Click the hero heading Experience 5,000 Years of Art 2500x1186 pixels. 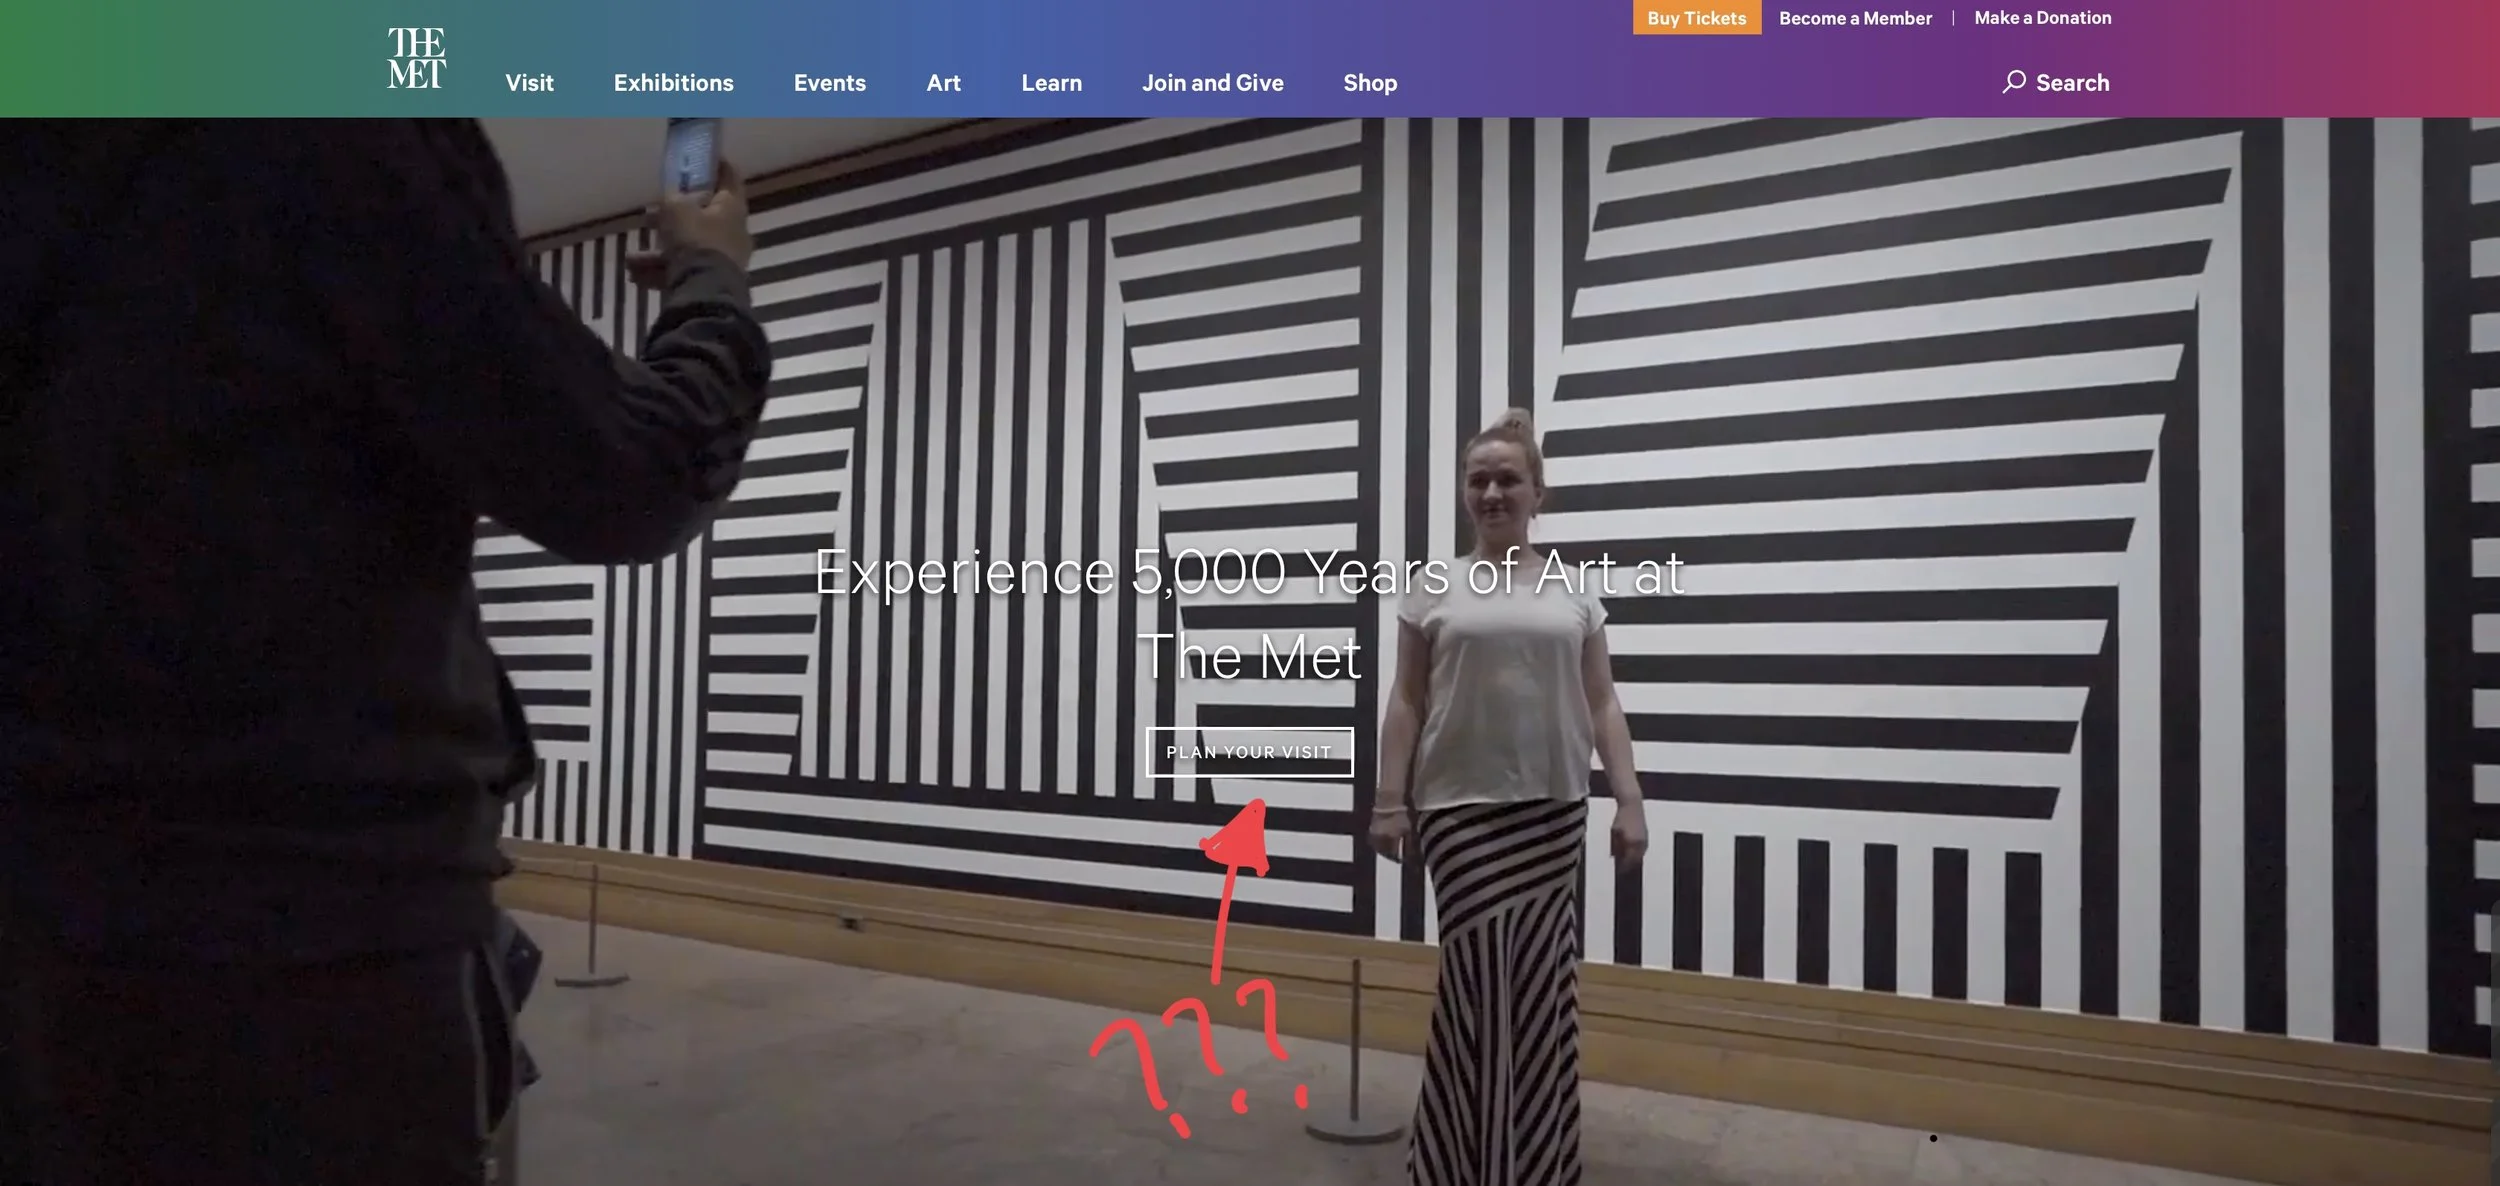1249,613
